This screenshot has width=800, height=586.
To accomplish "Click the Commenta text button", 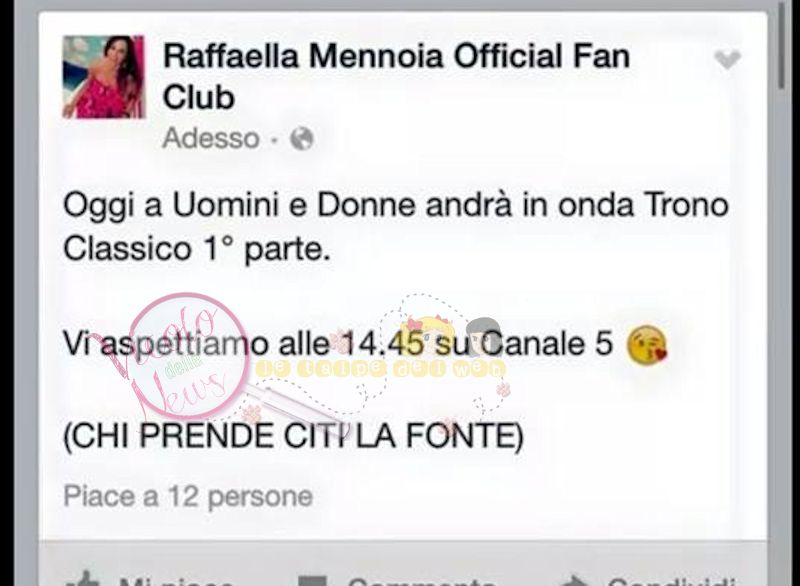I will tap(421, 581).
